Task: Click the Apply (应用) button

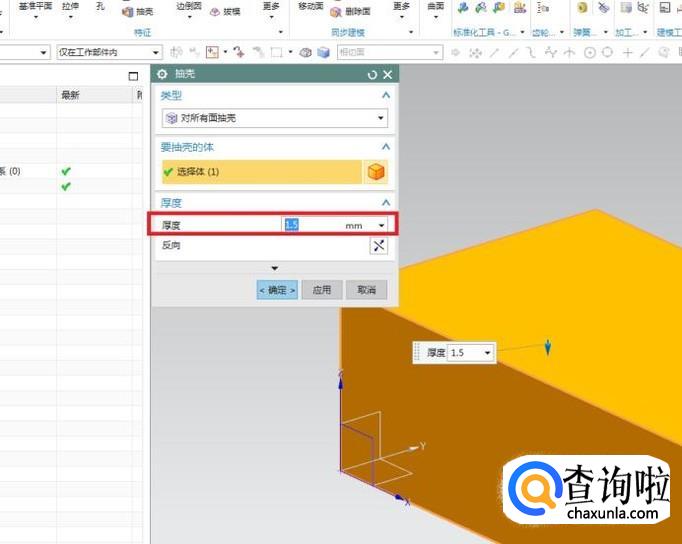Action: click(322, 290)
